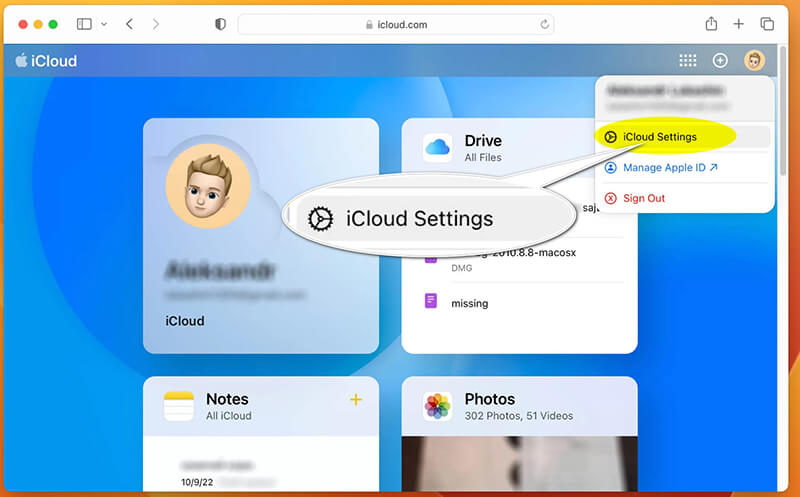Create a new note with plus button
800x497 pixels.
pyautogui.click(x=356, y=400)
